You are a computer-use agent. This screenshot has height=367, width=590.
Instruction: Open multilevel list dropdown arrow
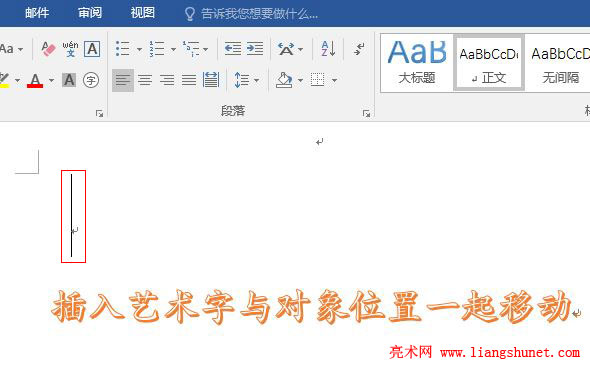coord(205,49)
